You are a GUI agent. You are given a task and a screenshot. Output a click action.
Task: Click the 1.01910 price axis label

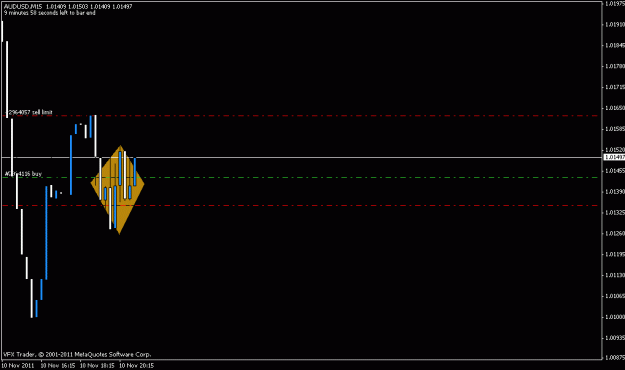click(x=615, y=24)
